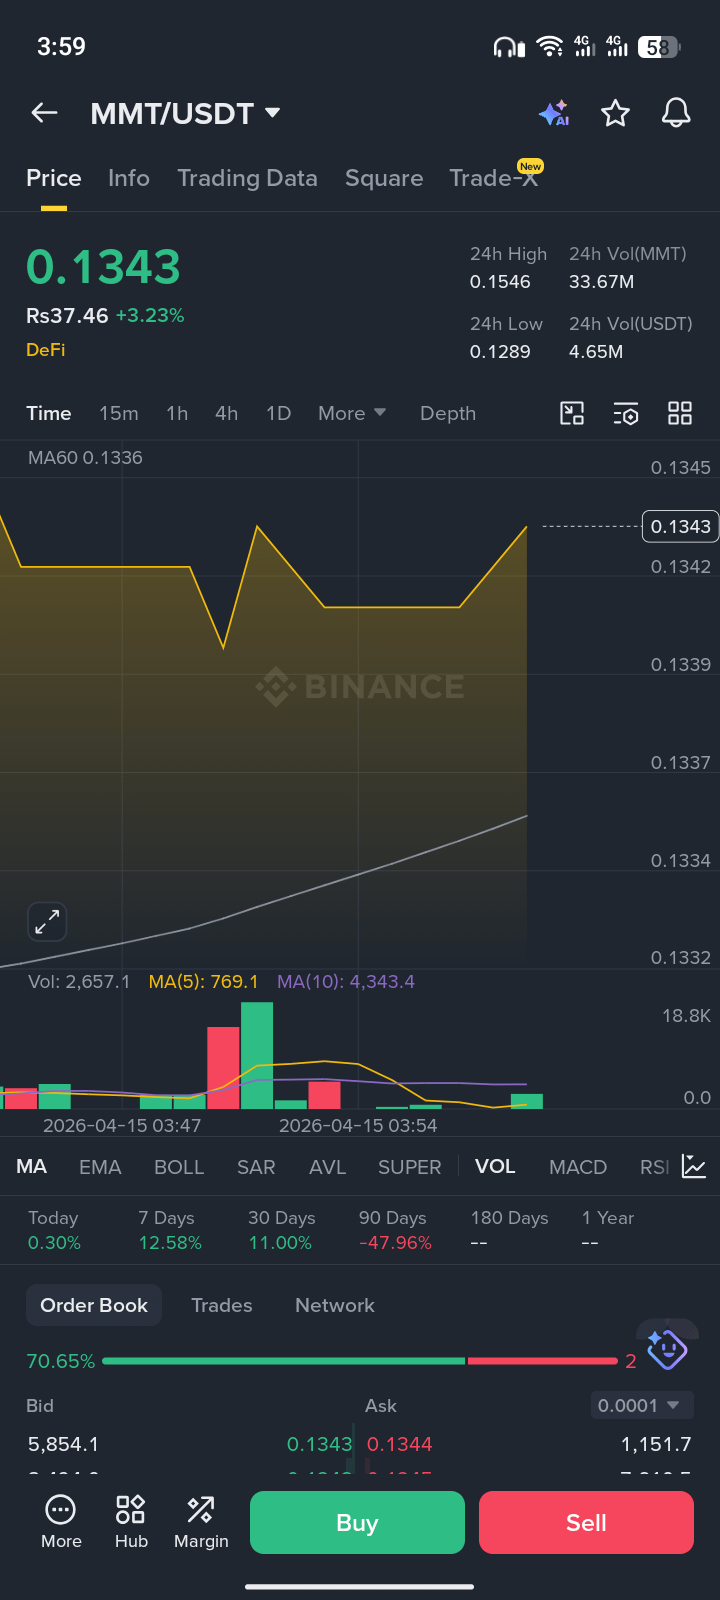Tap the back arrow icon

tap(44, 113)
